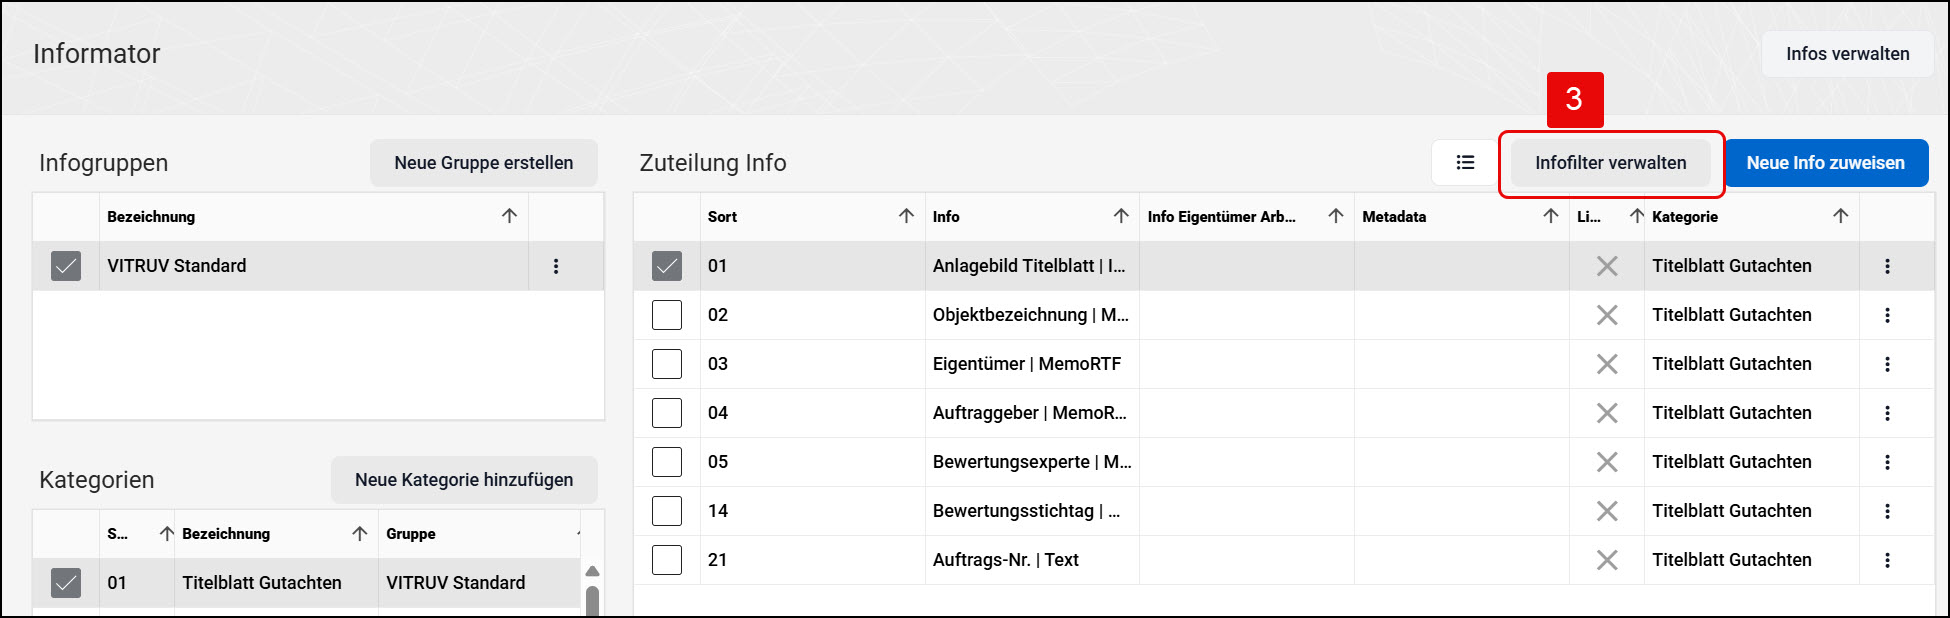The height and width of the screenshot is (618, 1950).
Task: Open three-dot menu for row 21 Auftrags-Nr.
Action: (x=1887, y=560)
